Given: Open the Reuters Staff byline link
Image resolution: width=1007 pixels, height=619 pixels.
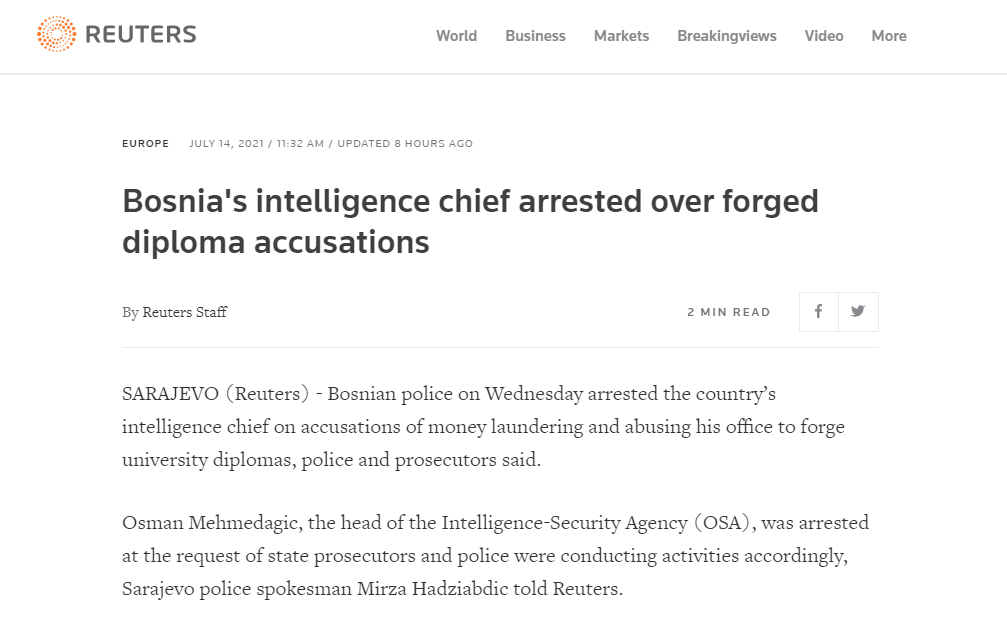Looking at the screenshot, I should click(x=184, y=312).
